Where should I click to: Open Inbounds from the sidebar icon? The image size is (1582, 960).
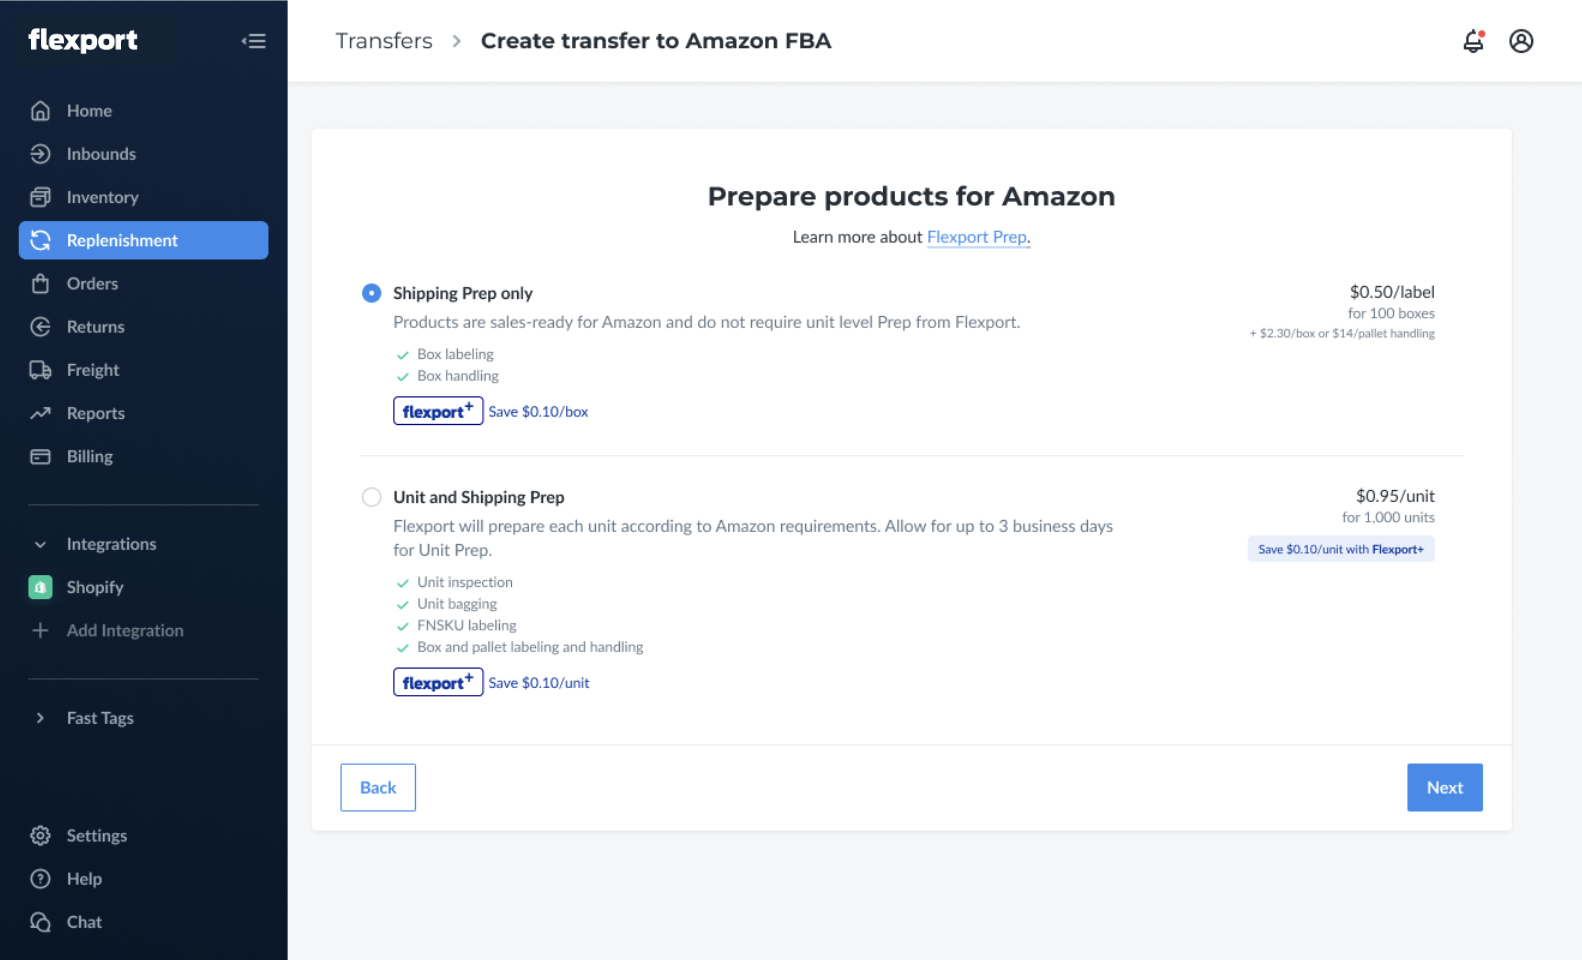(x=40, y=154)
